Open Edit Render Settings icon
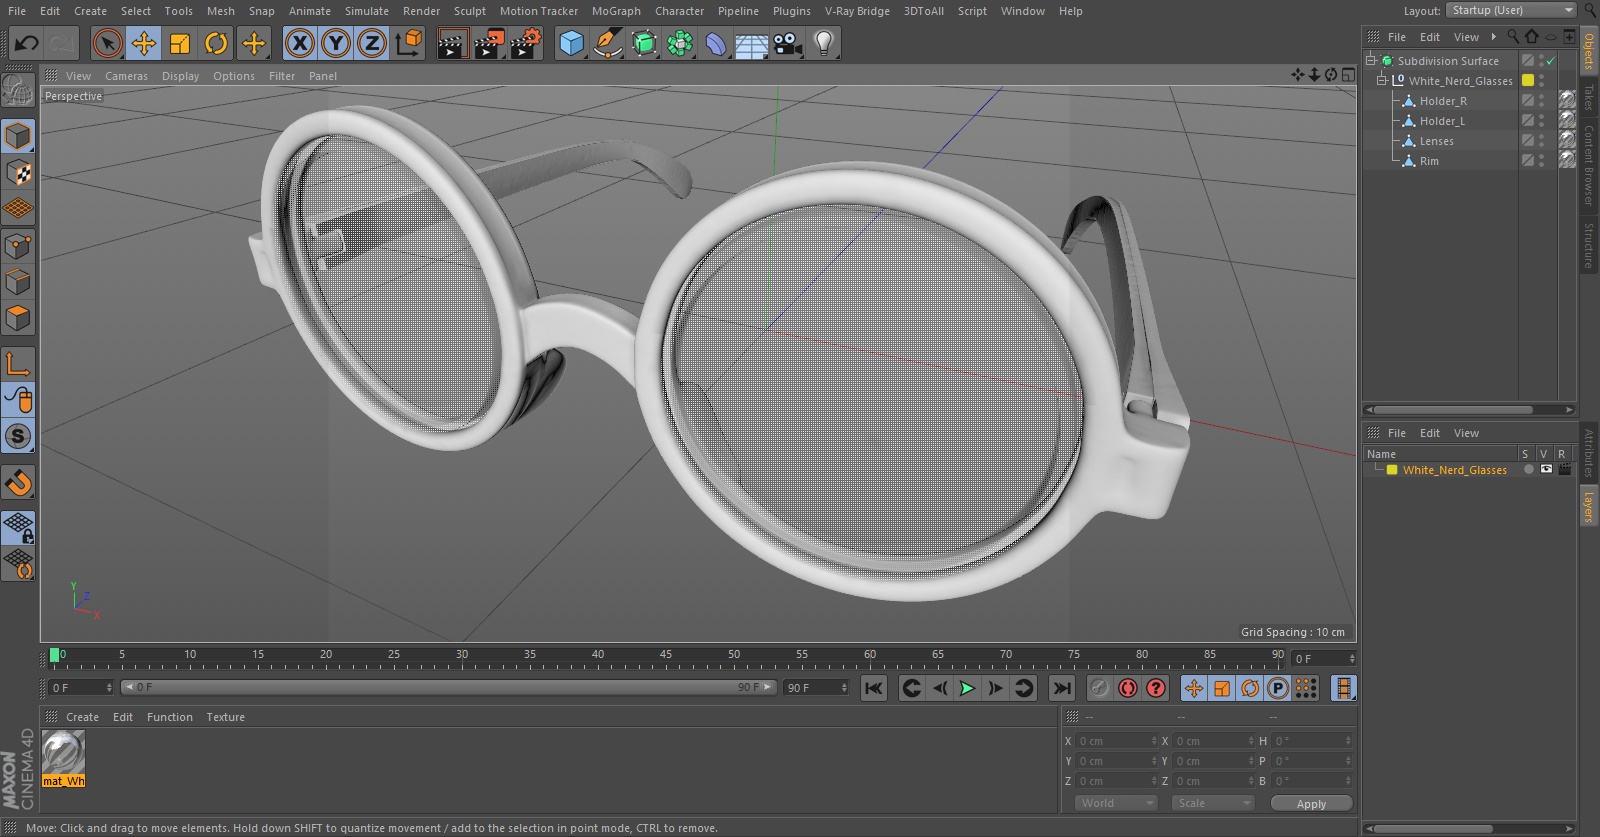This screenshot has height=837, width=1600. click(x=526, y=43)
